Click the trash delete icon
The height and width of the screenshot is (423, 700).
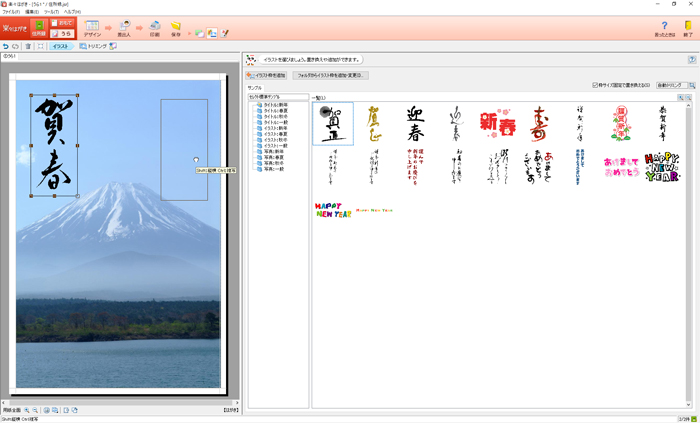click(x=28, y=46)
